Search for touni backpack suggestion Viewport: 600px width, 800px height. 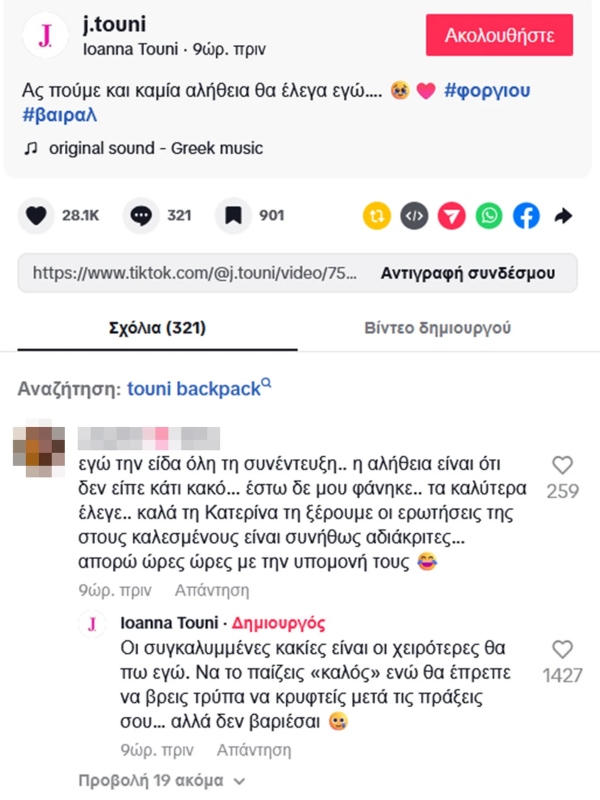click(x=194, y=389)
